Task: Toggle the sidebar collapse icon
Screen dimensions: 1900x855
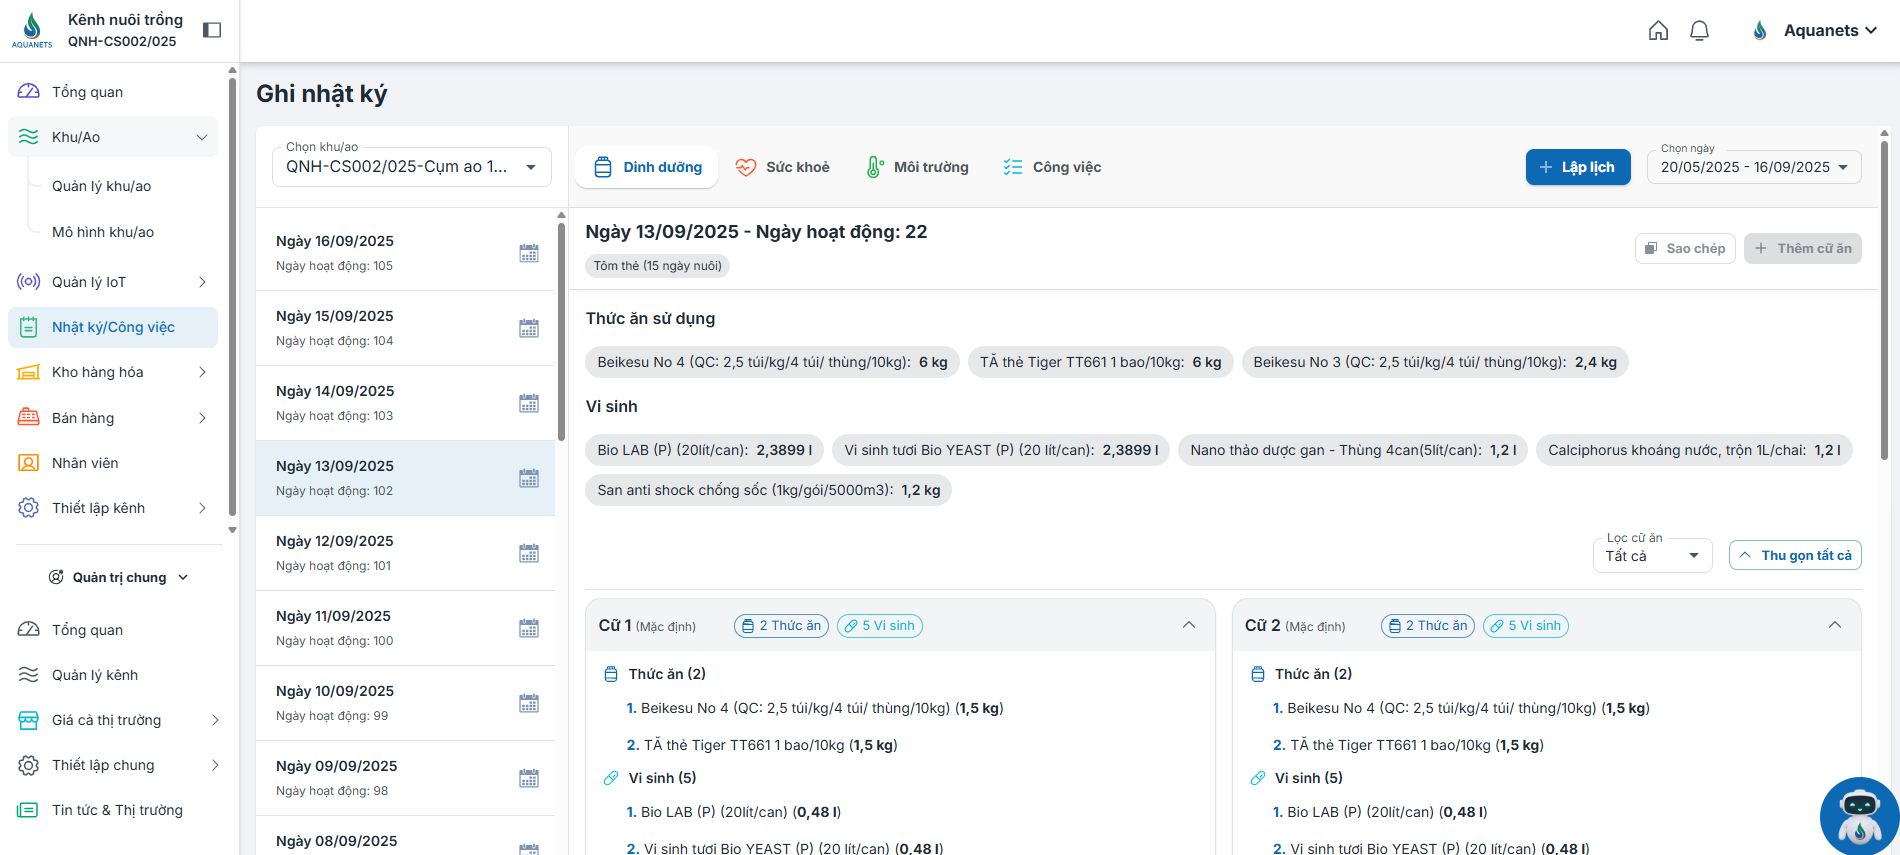Action: coord(212,30)
